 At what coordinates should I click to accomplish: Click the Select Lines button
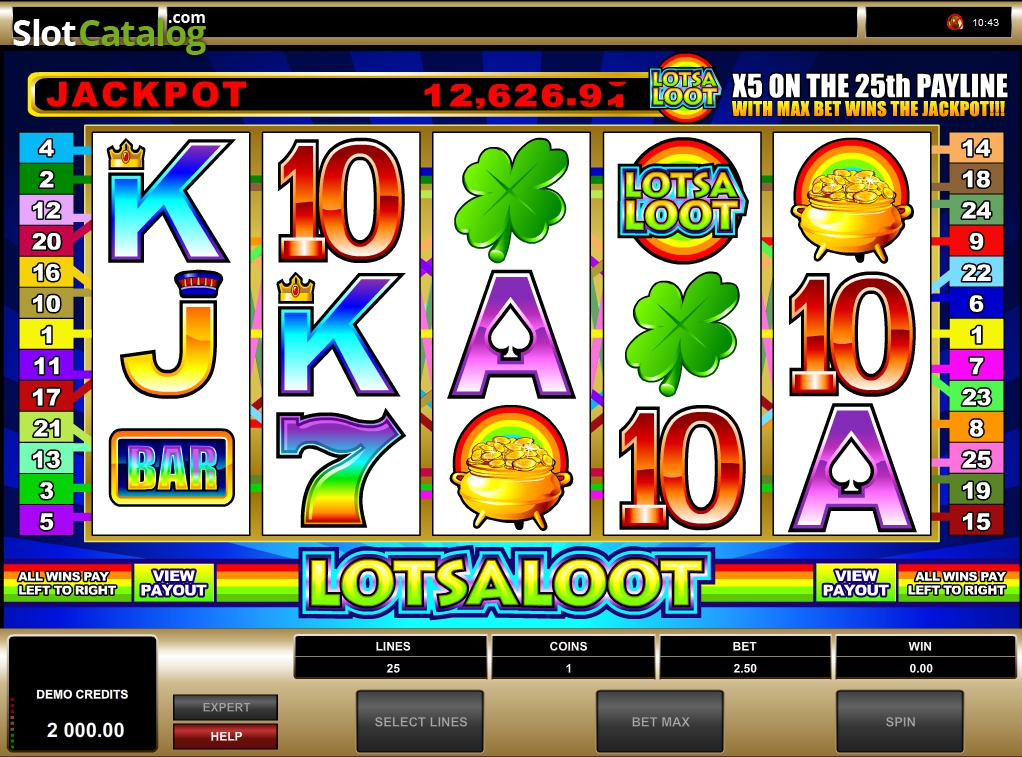(420, 722)
